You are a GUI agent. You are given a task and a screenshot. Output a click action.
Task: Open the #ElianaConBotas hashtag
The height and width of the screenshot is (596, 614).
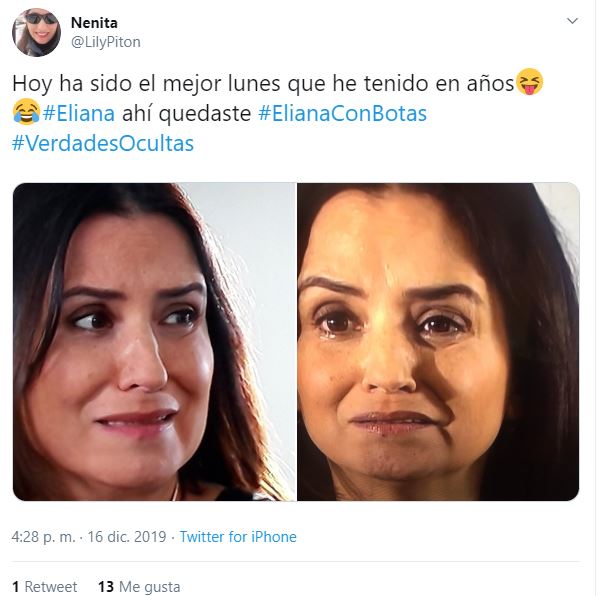click(343, 114)
